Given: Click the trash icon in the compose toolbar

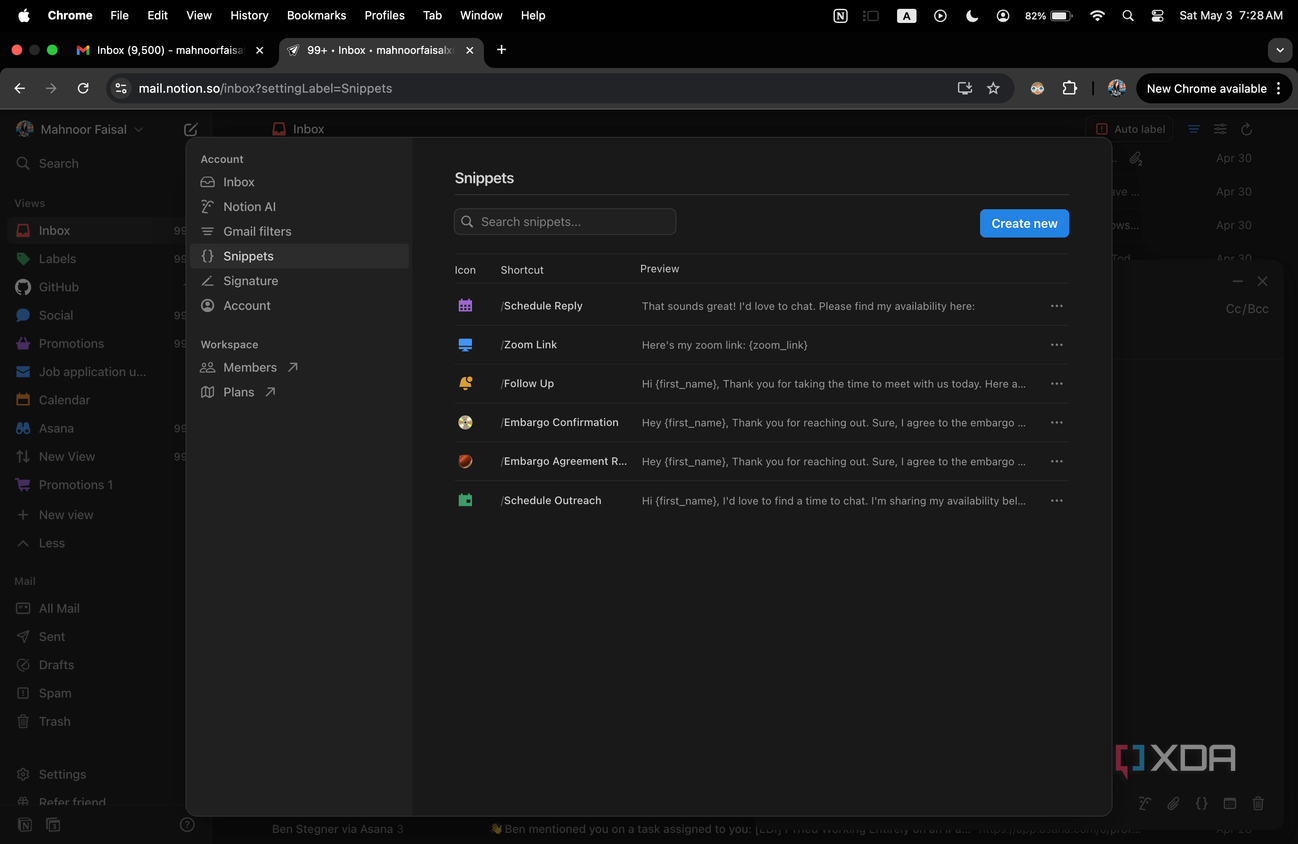Looking at the screenshot, I should [x=1258, y=803].
